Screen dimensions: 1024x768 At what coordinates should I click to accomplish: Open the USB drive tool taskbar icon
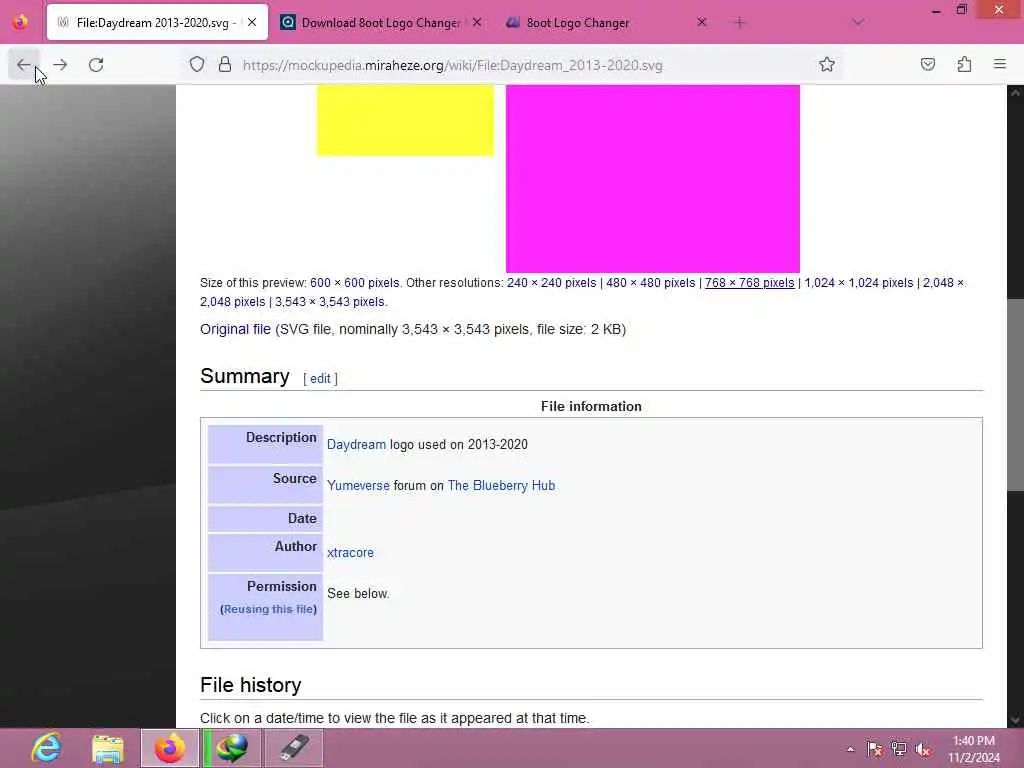click(x=294, y=748)
